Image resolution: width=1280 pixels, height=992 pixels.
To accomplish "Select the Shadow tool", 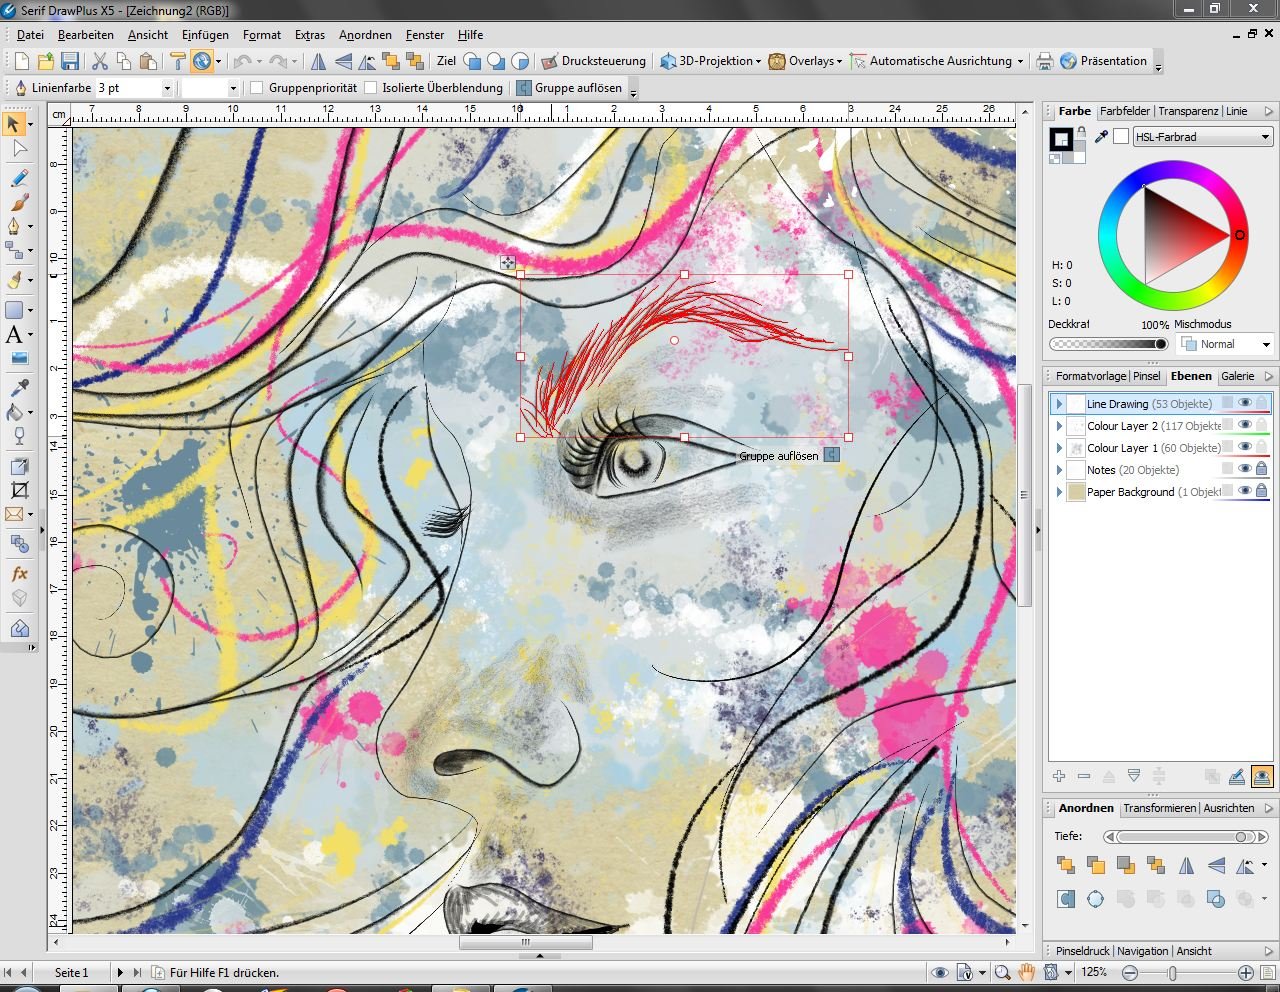I will (18, 466).
